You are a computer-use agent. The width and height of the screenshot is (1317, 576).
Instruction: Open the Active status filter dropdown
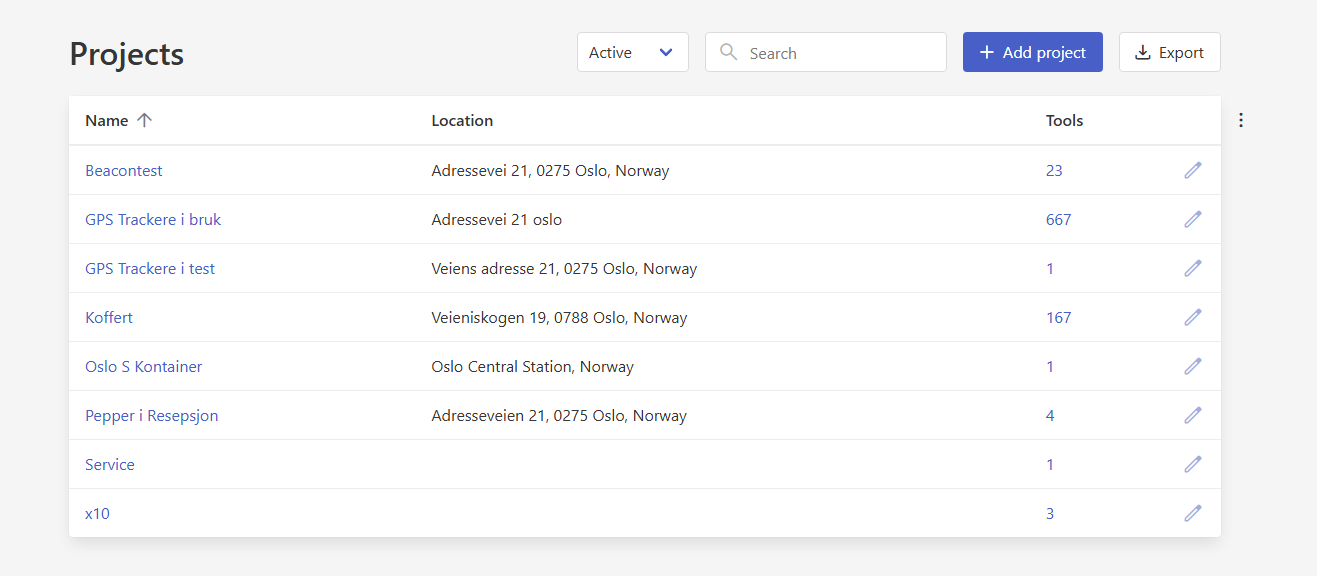coord(632,53)
